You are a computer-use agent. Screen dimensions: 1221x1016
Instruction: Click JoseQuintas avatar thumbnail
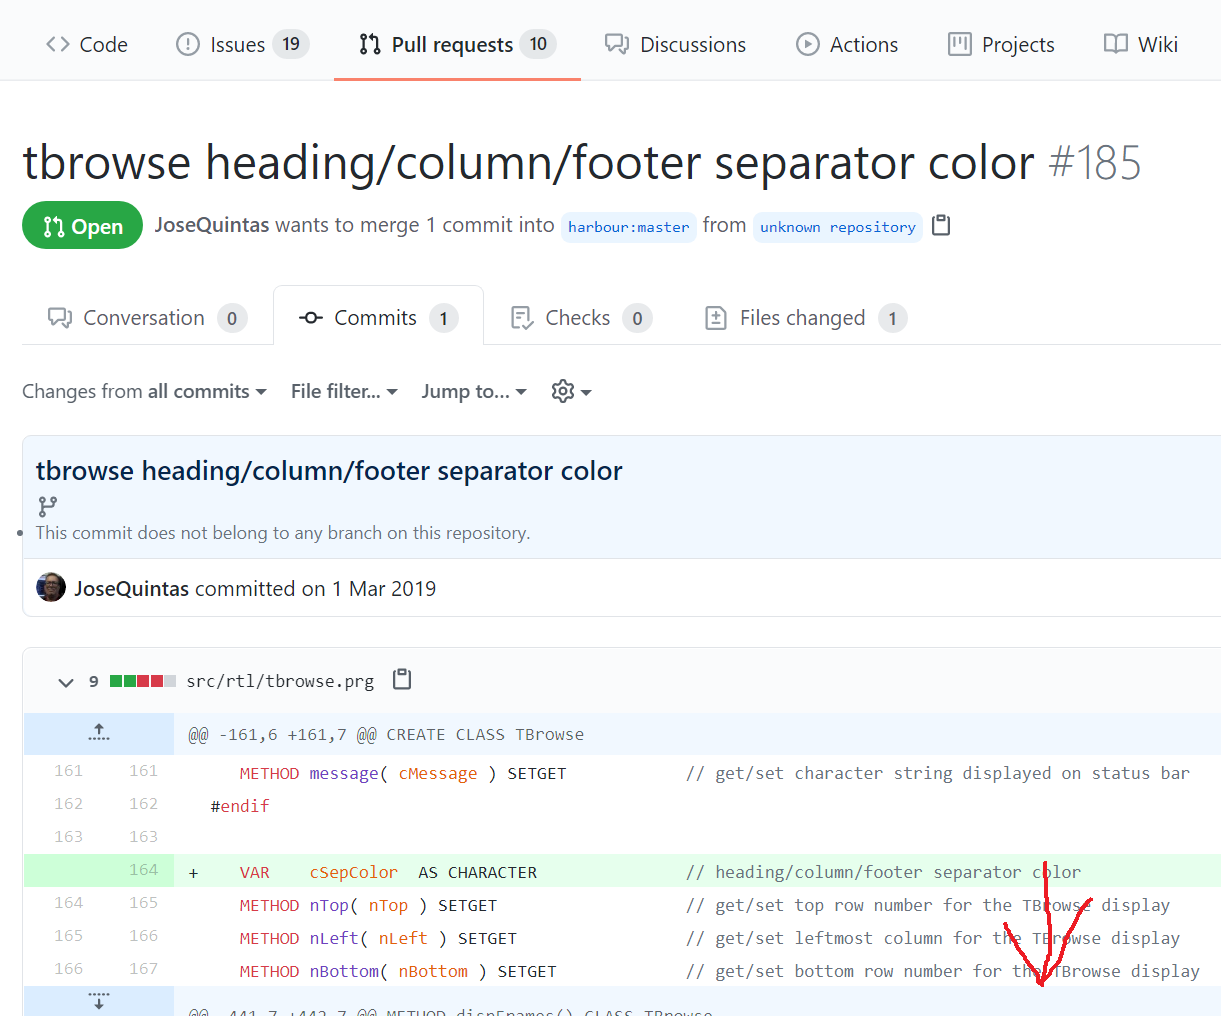(51, 588)
